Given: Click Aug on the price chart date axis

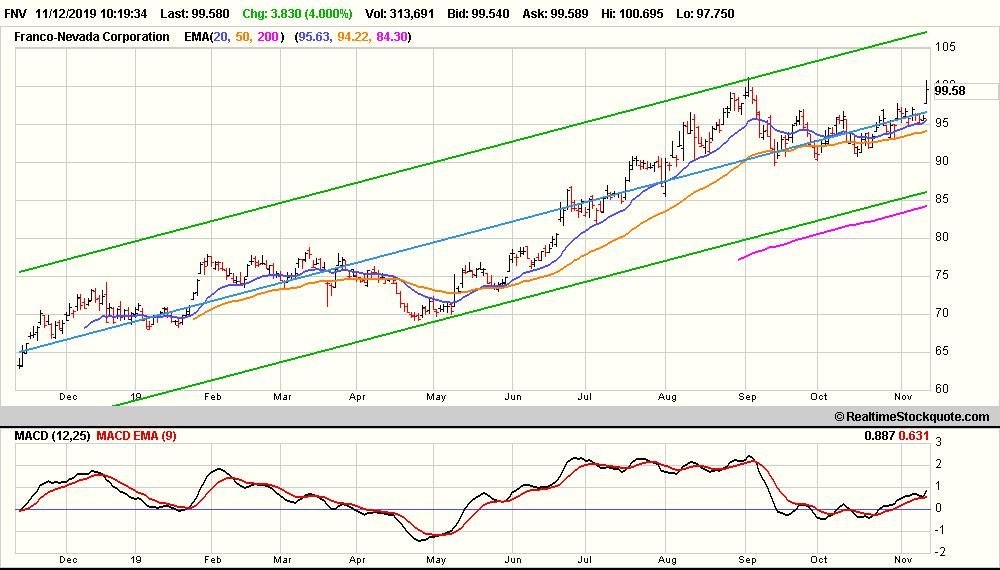Looking at the screenshot, I should point(667,397).
